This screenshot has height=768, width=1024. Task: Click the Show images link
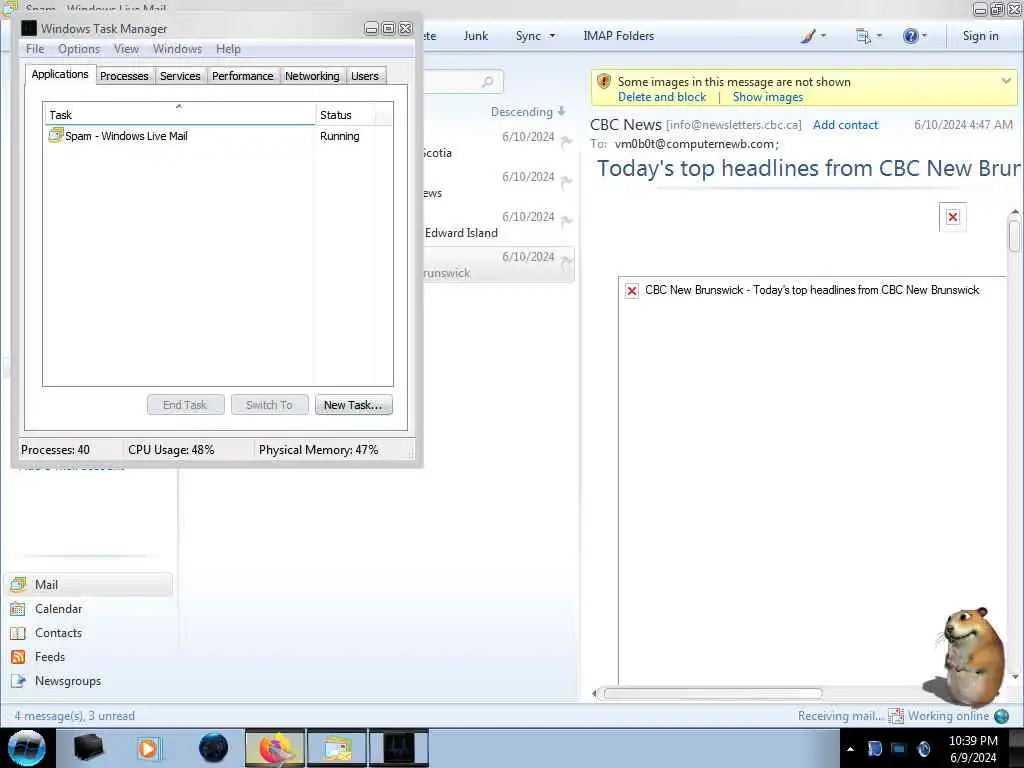tap(767, 97)
